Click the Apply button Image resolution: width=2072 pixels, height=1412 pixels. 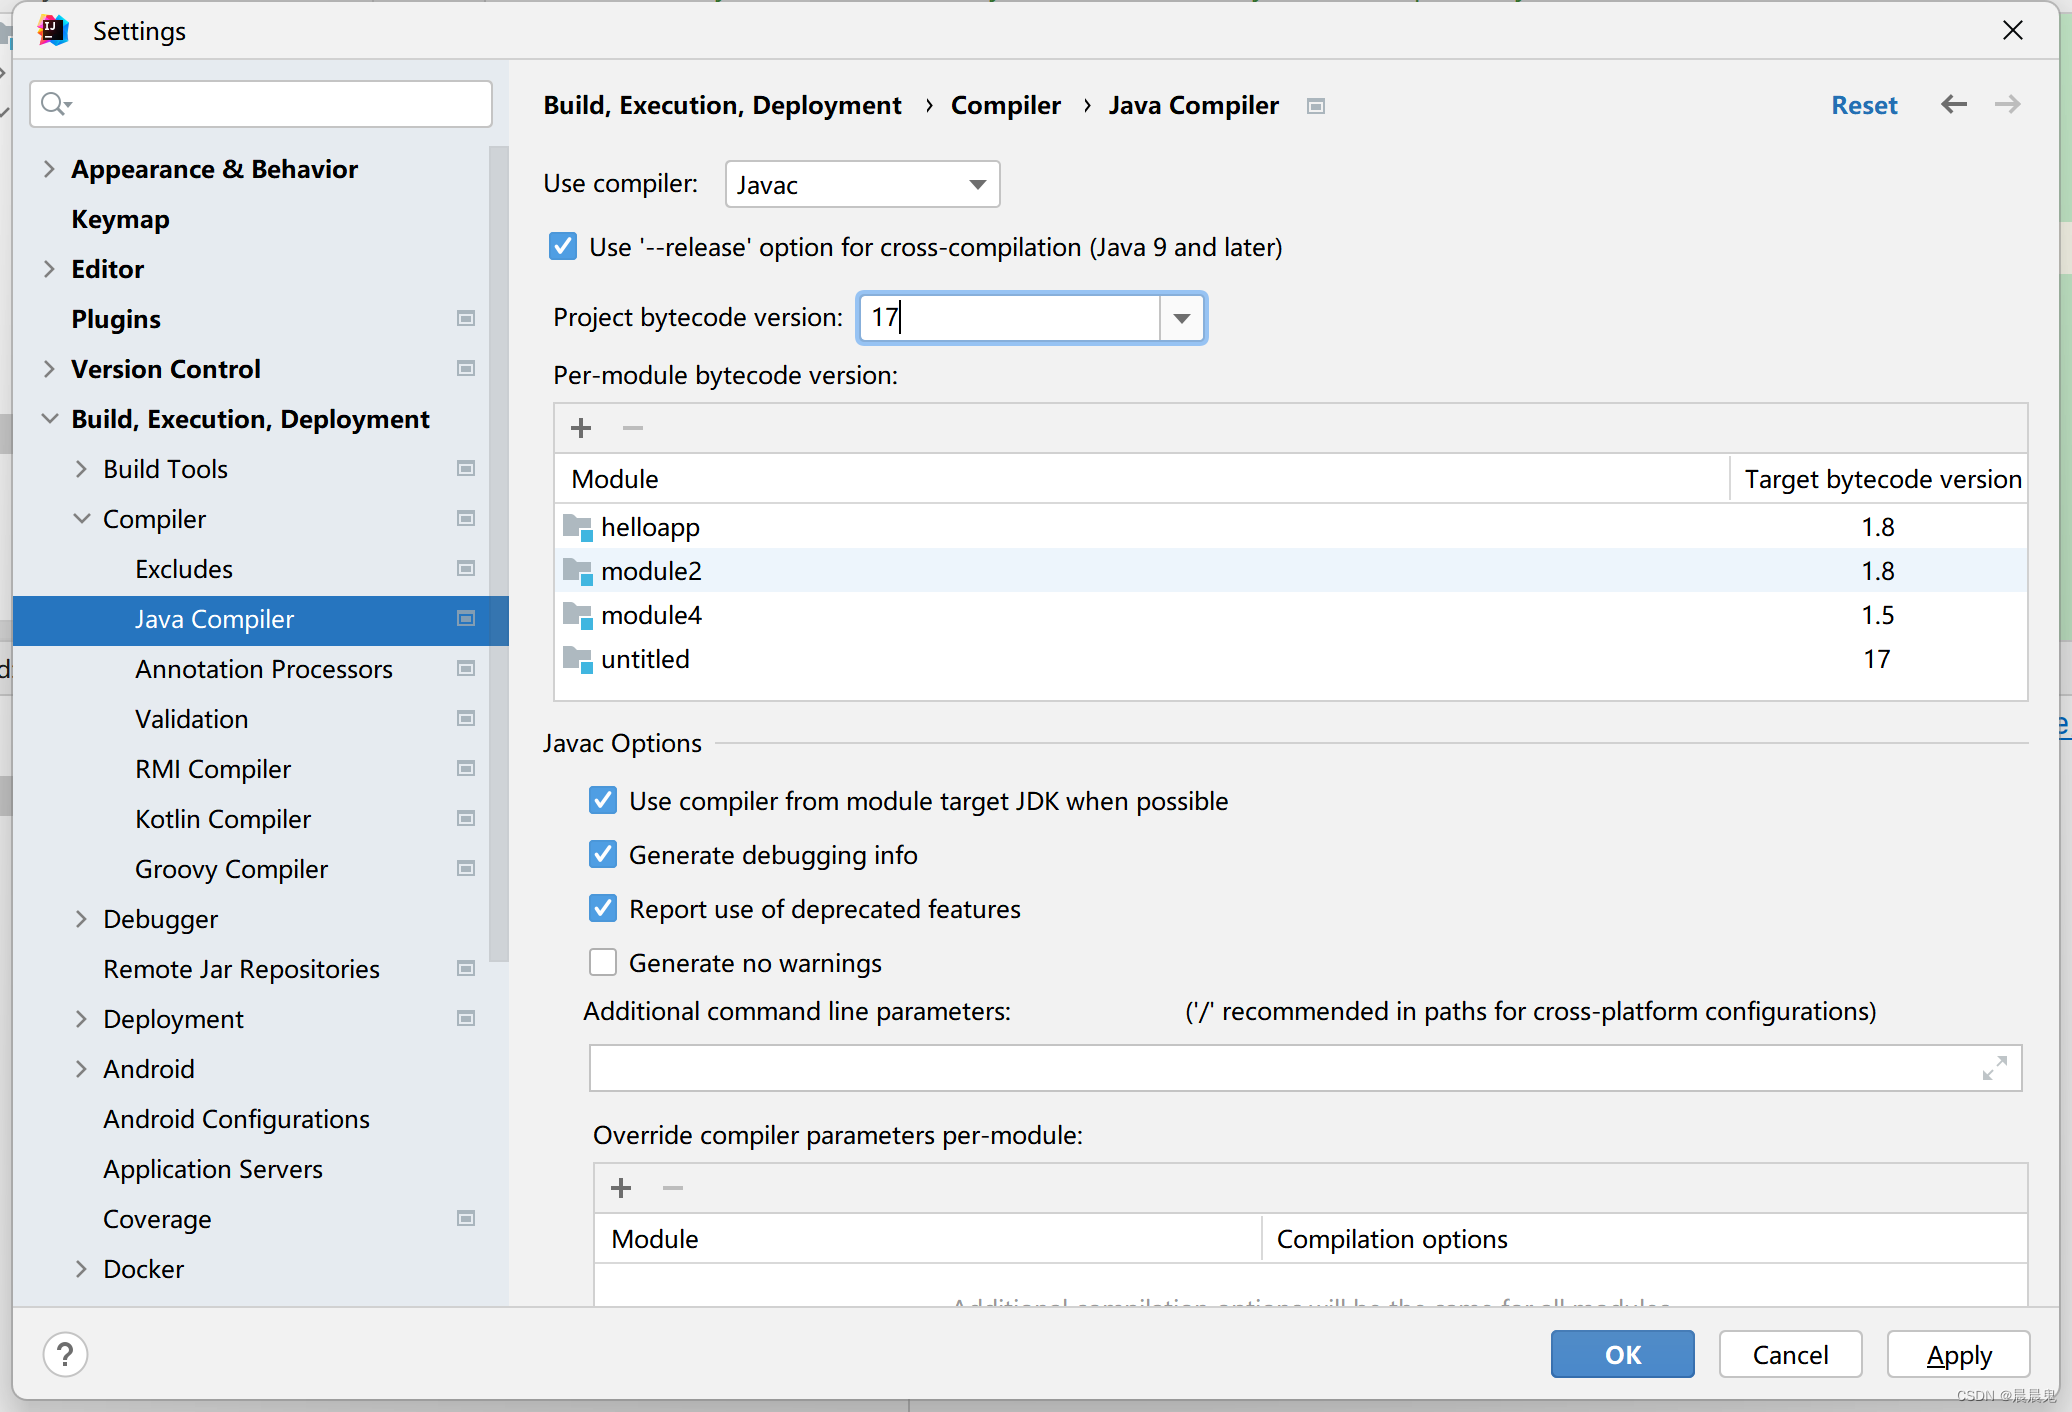[x=1958, y=1355]
